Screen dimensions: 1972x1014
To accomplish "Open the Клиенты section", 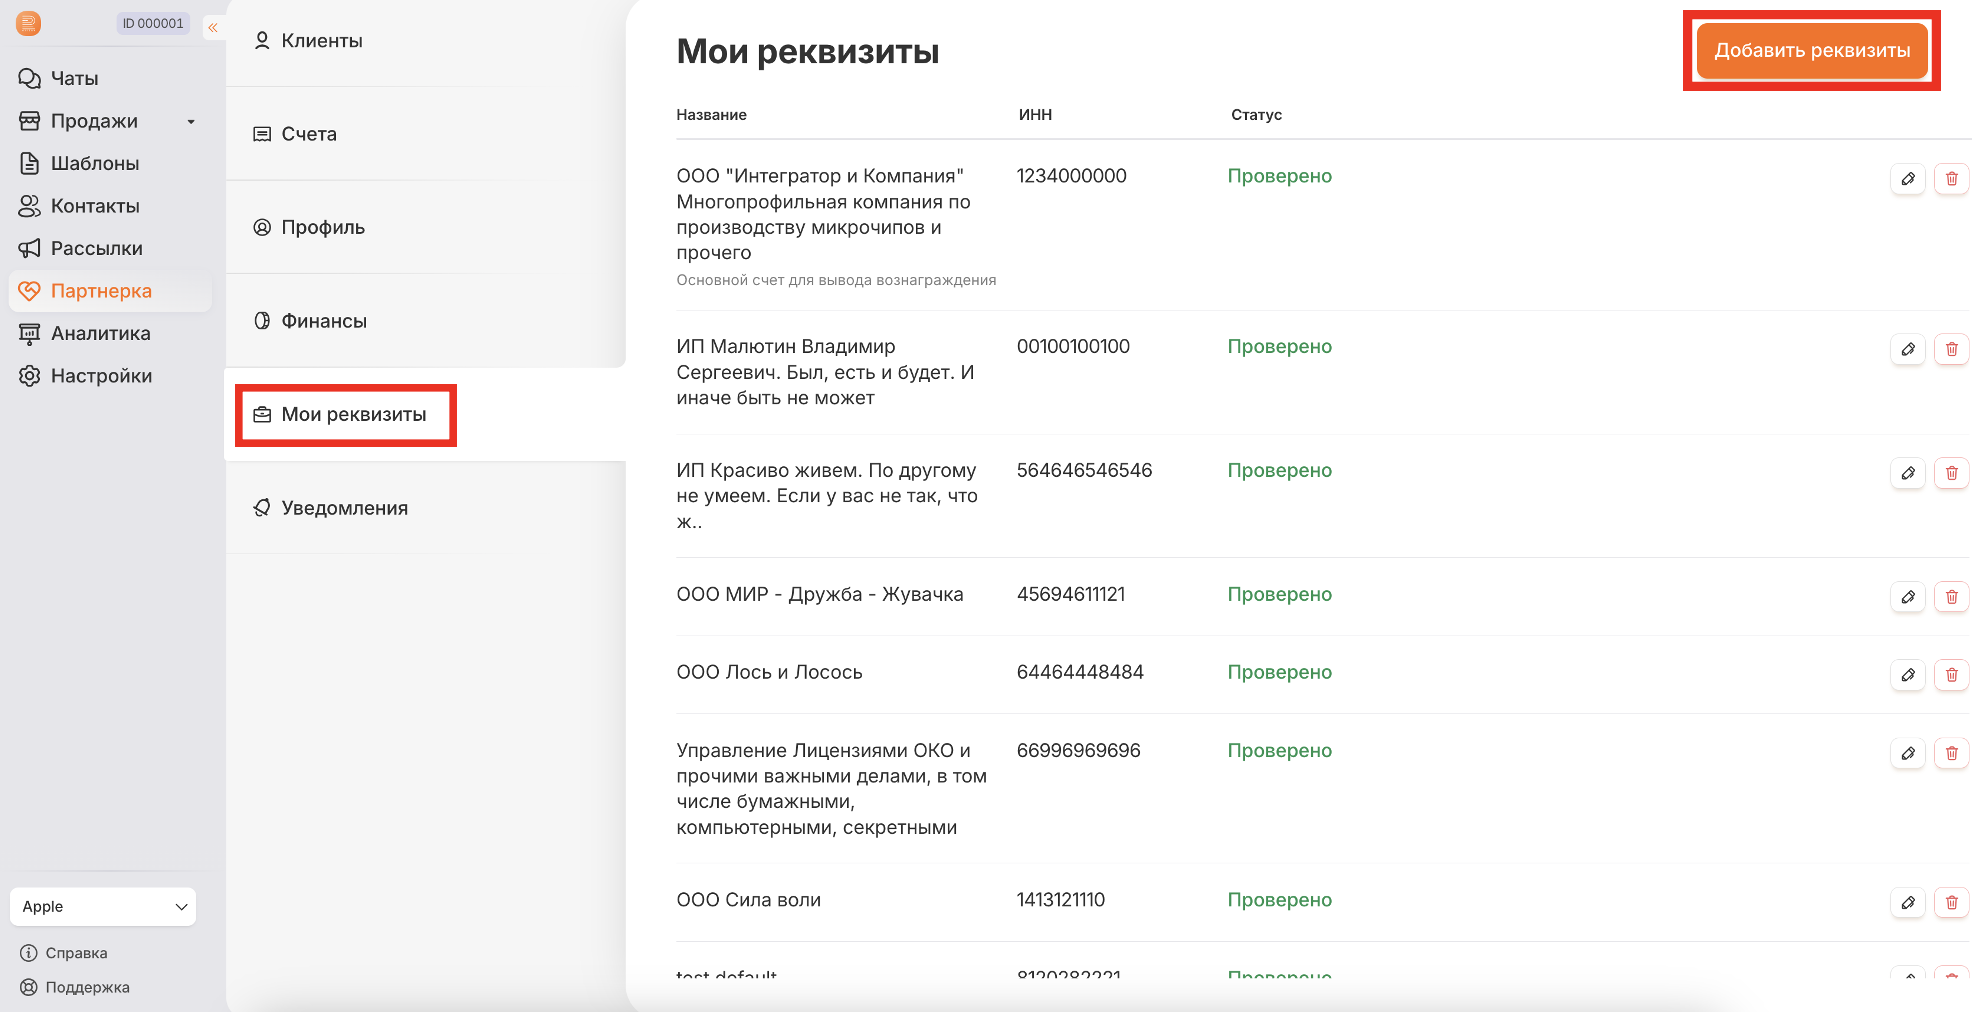I will point(321,41).
